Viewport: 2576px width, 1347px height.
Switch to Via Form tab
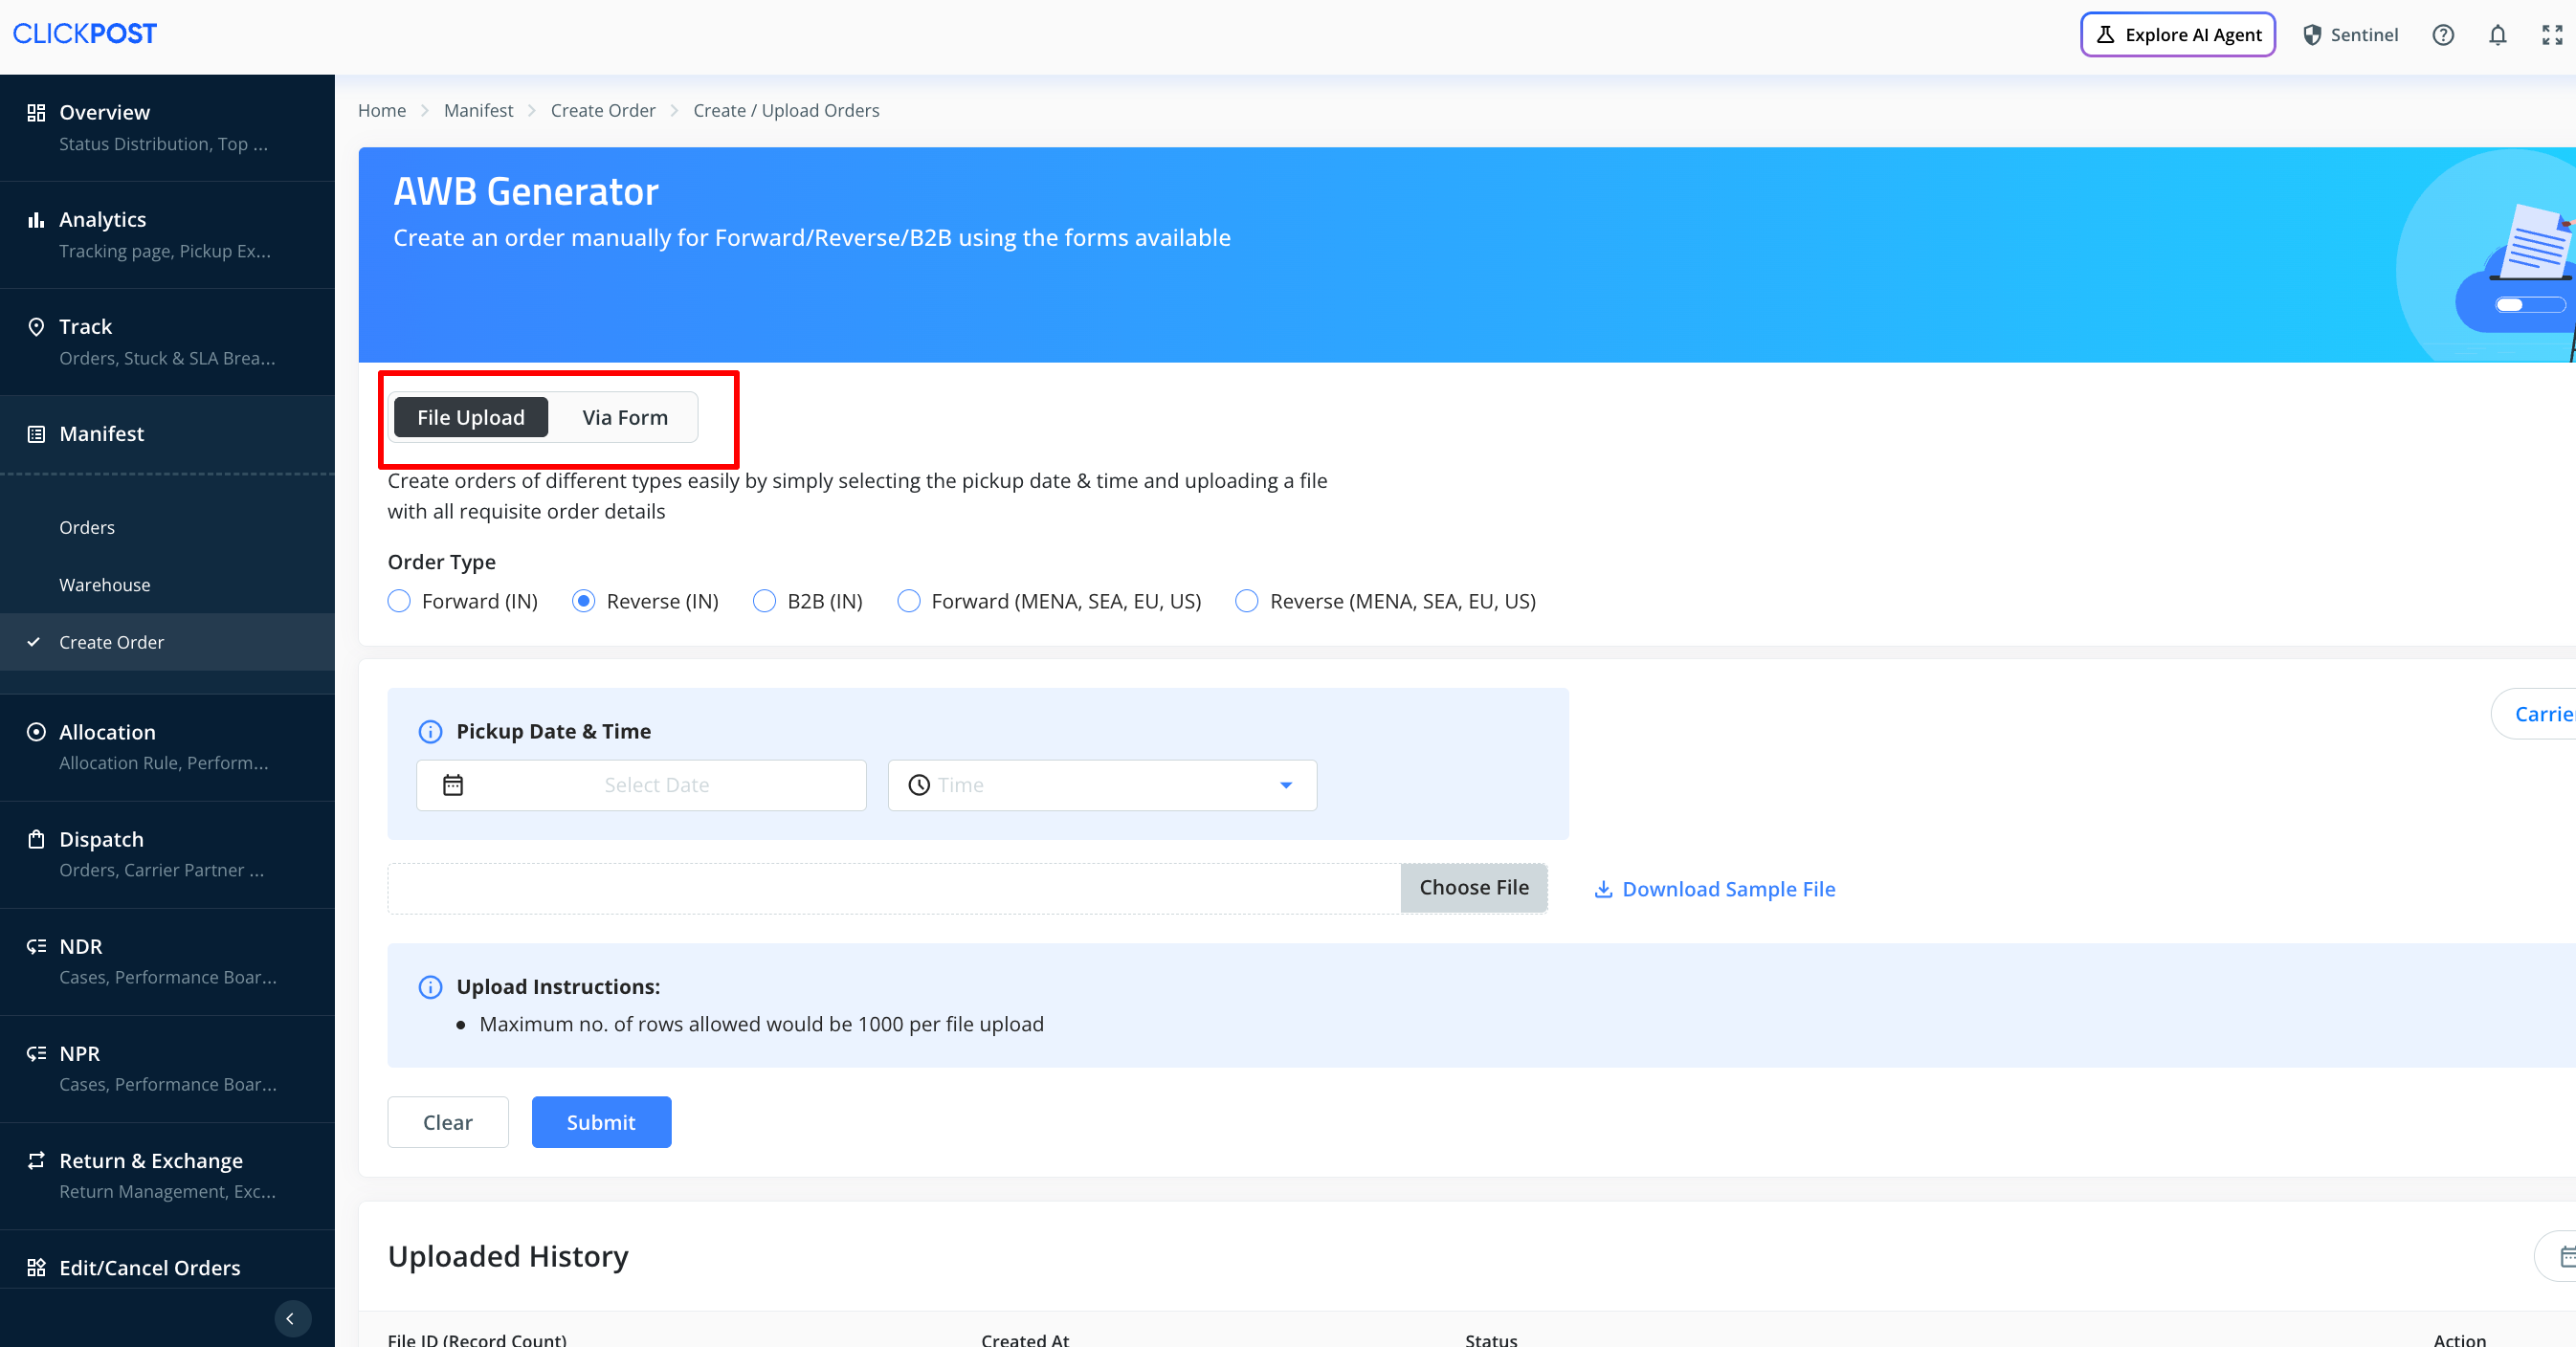[624, 417]
